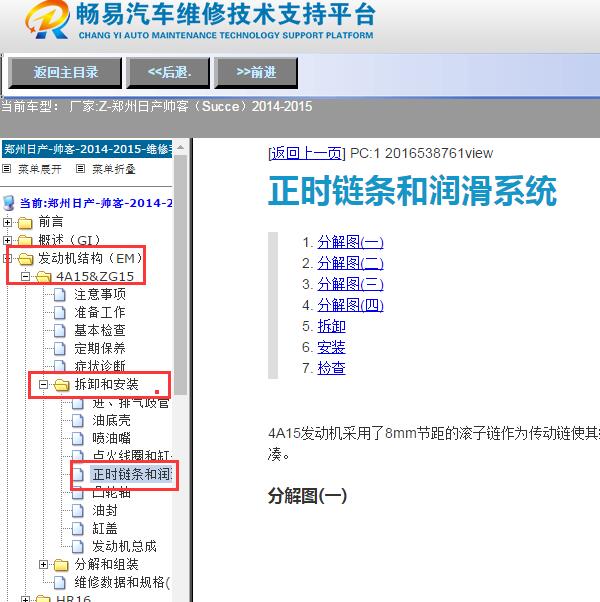Click the 缸盖 page icon

[x=78, y=529]
